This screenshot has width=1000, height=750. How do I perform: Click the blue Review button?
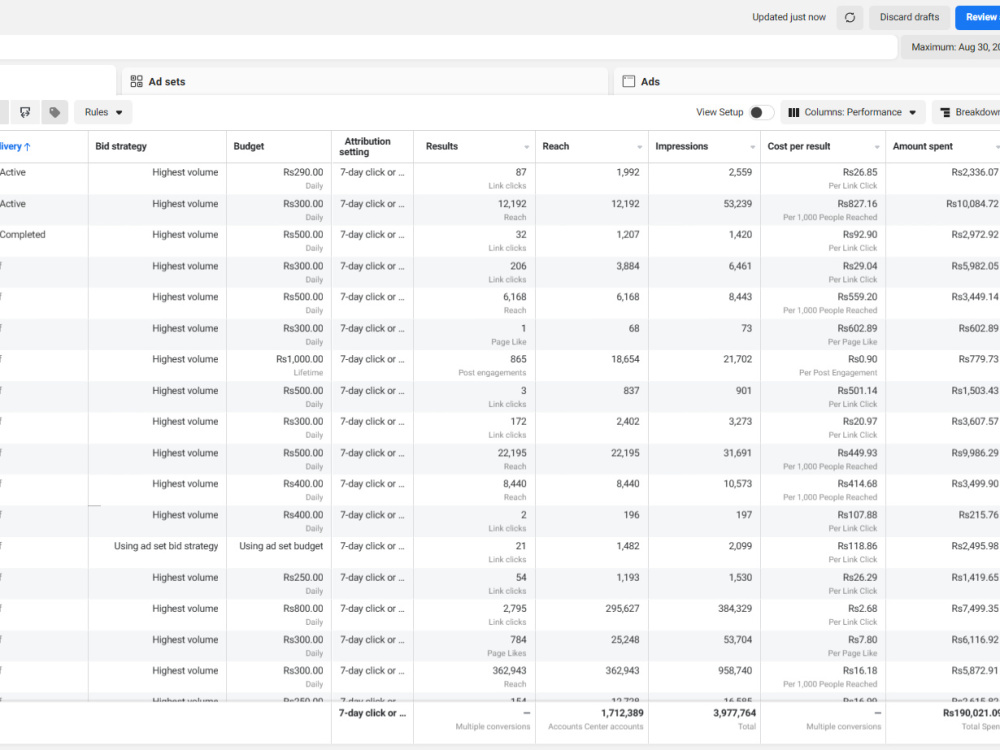point(978,17)
